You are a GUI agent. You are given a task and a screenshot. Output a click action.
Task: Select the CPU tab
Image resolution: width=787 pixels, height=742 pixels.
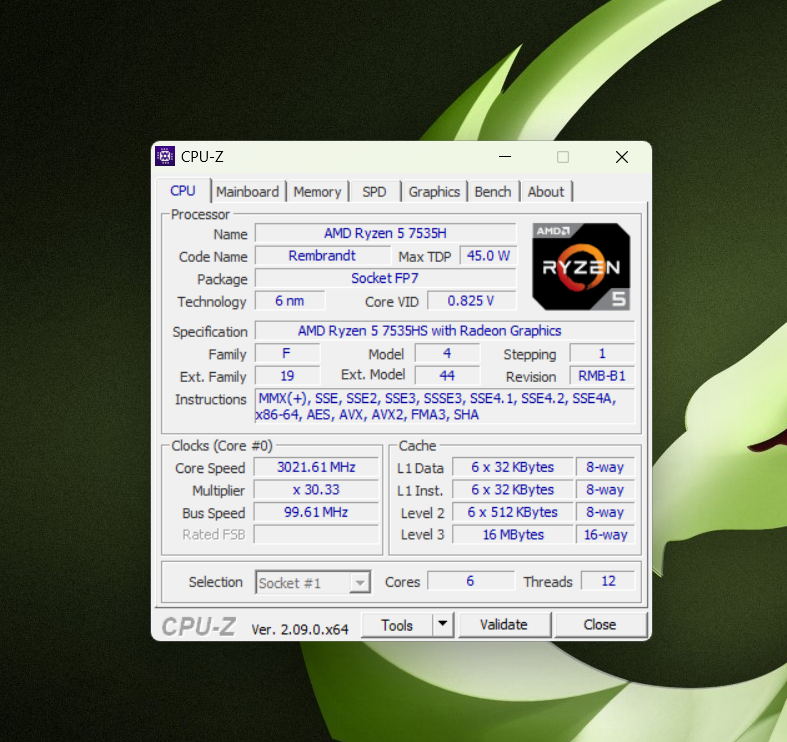point(183,191)
